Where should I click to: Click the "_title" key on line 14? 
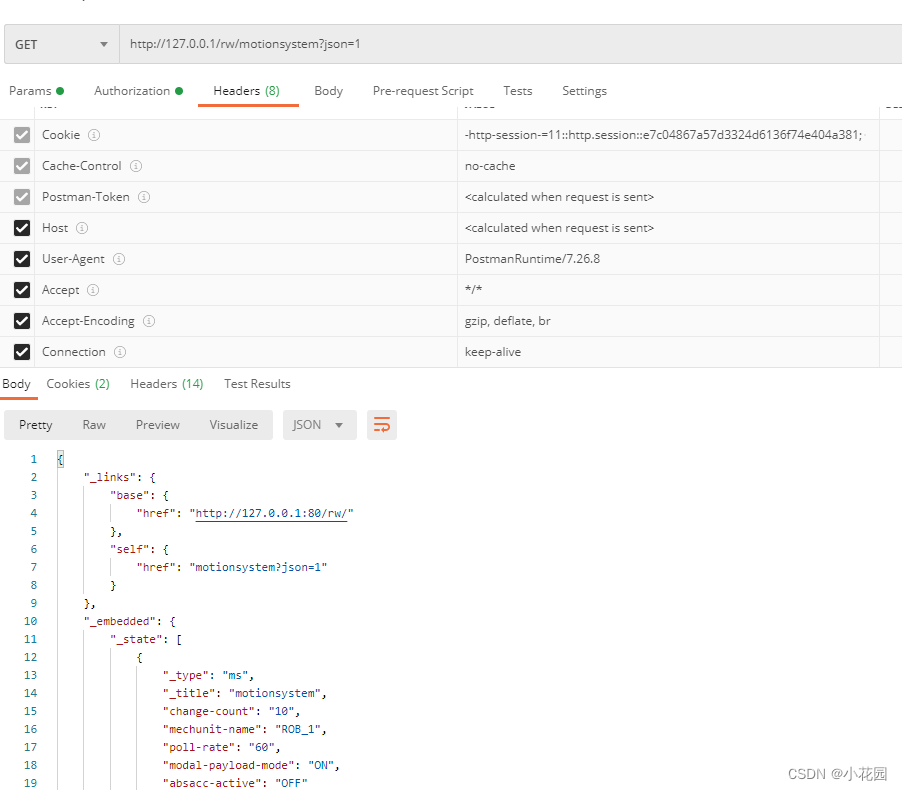coord(189,693)
